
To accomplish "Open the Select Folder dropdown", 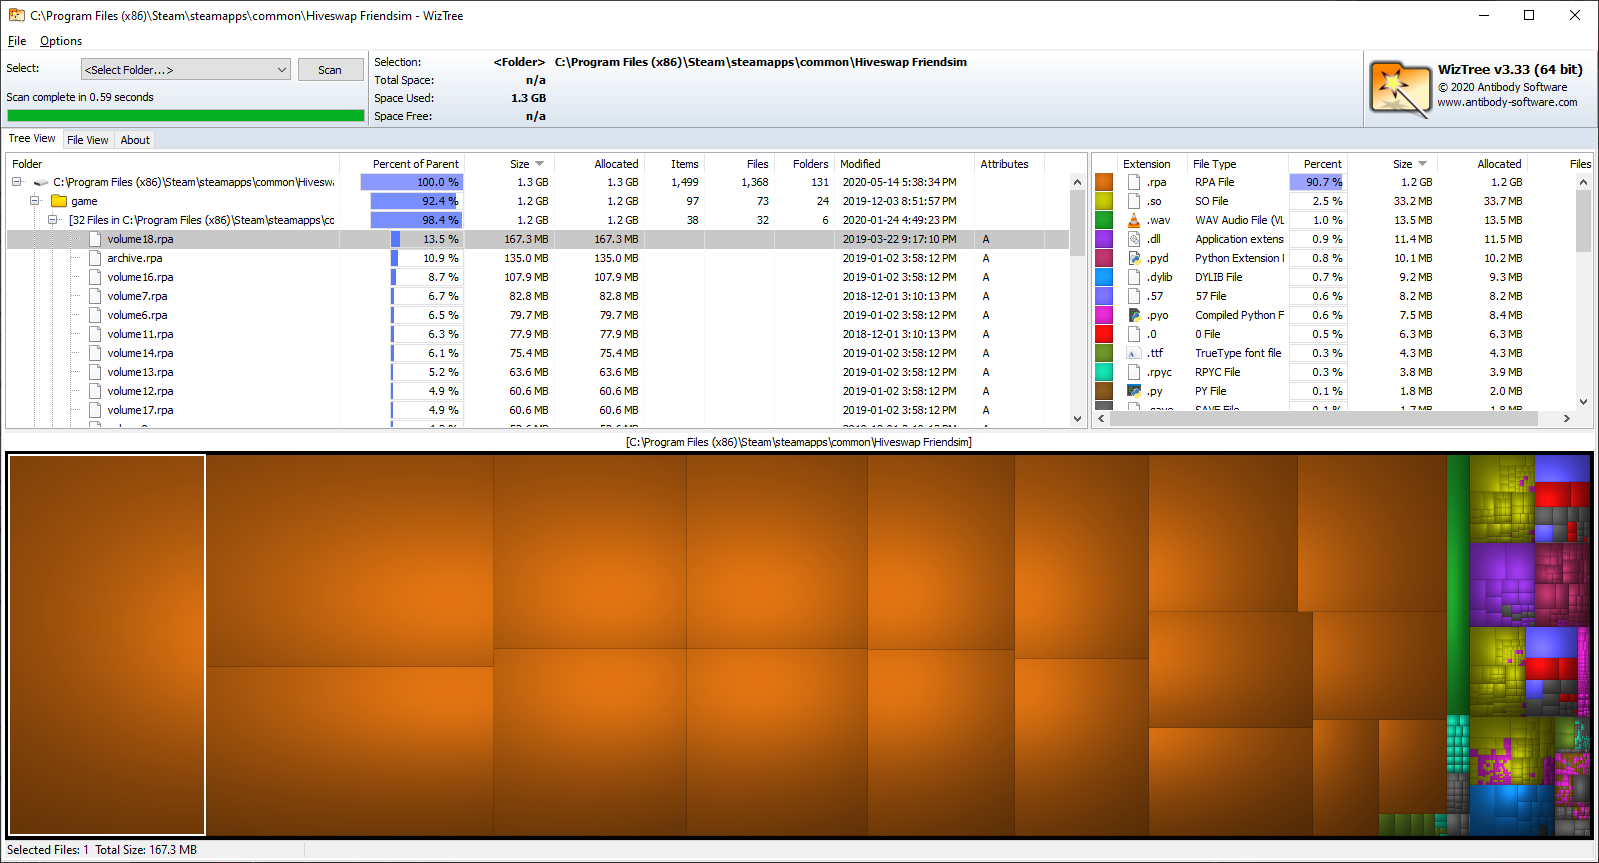I will pyautogui.click(x=186, y=70).
